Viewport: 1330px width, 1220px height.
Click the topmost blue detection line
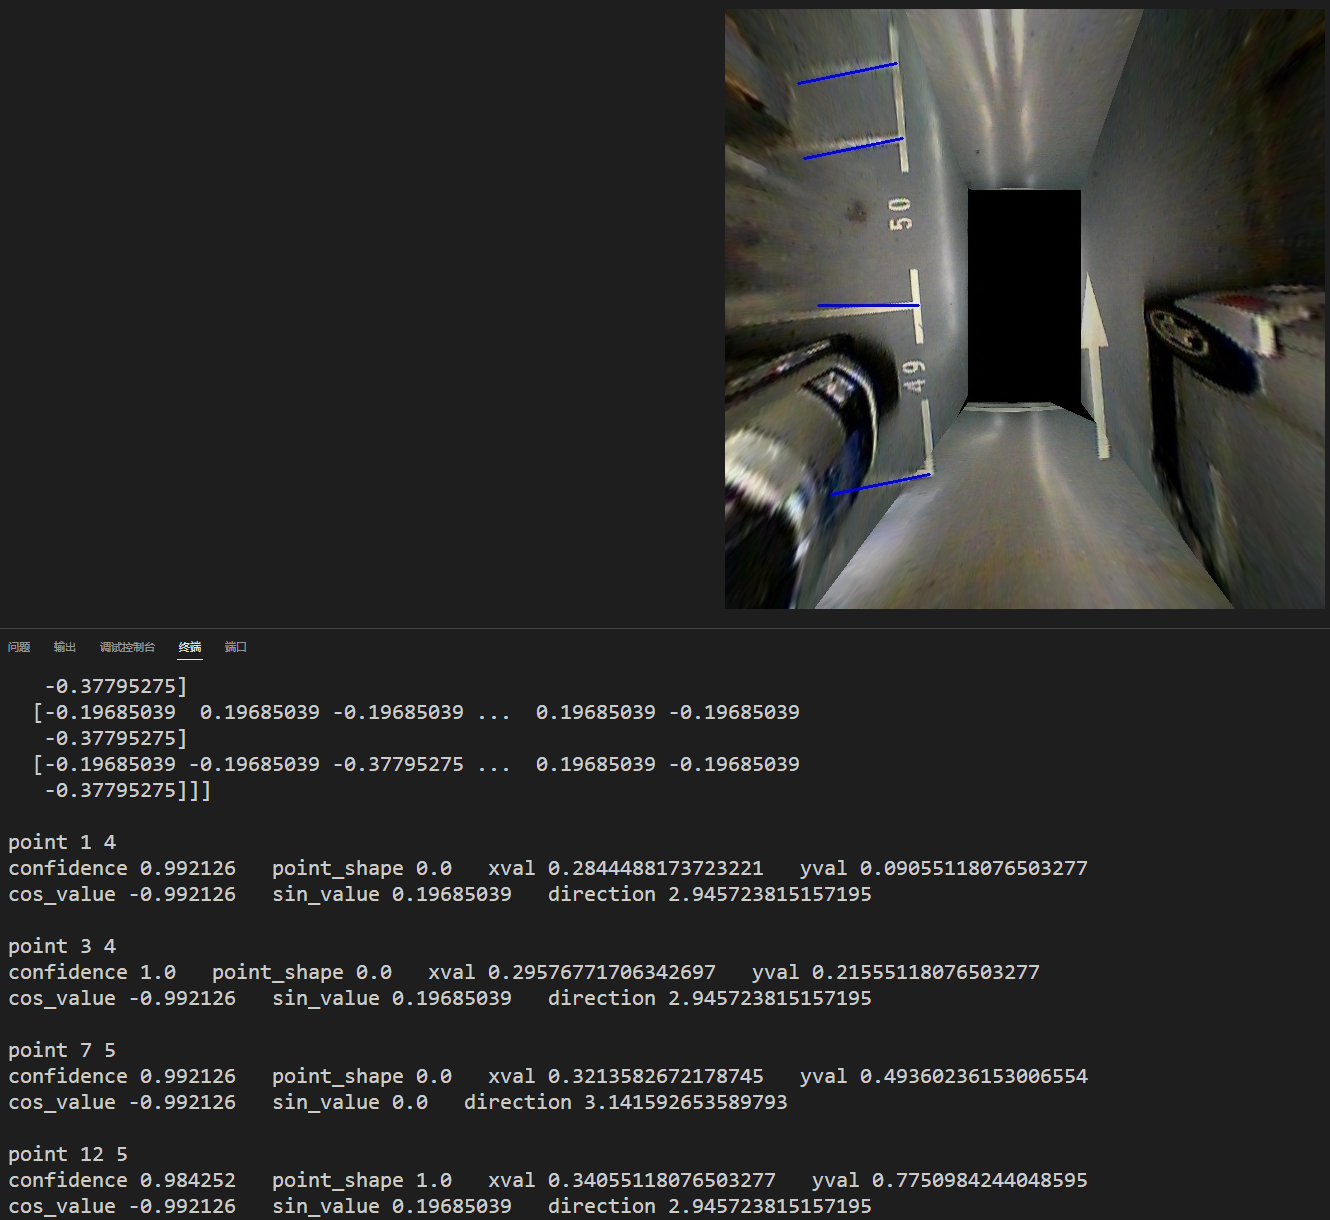[847, 73]
